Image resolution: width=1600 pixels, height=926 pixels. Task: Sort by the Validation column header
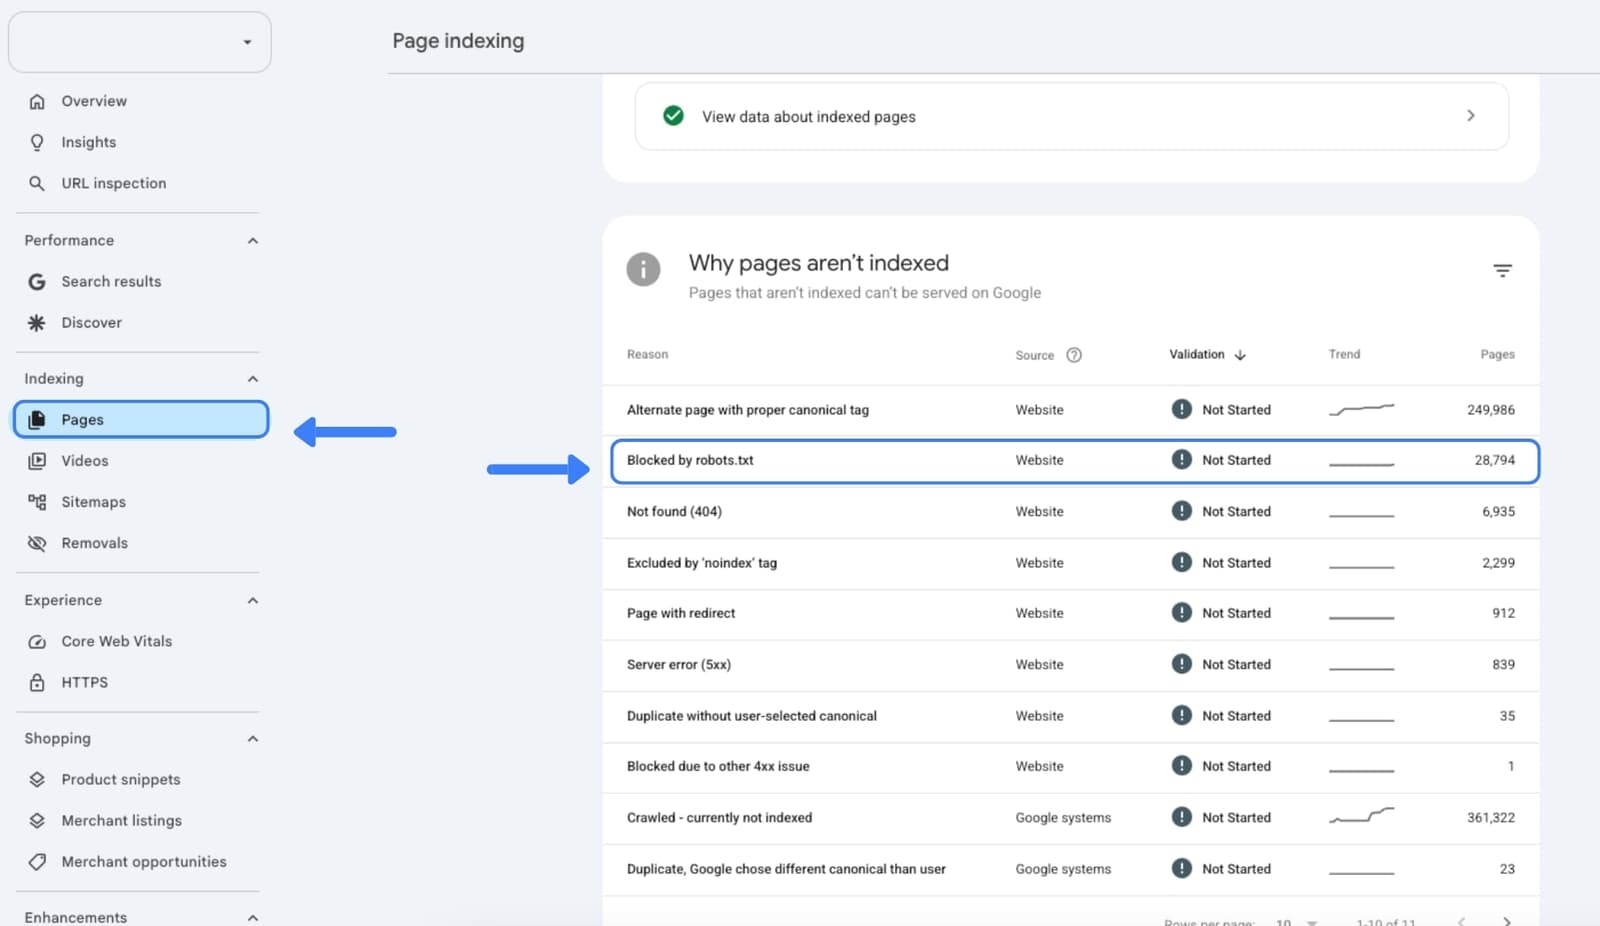pos(1207,355)
